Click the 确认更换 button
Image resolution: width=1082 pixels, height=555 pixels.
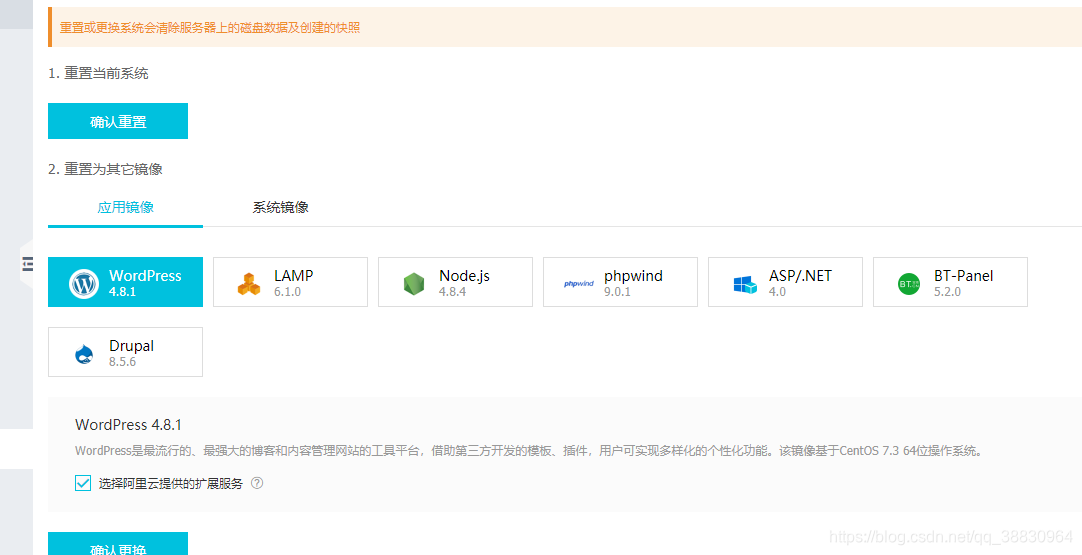(118, 544)
